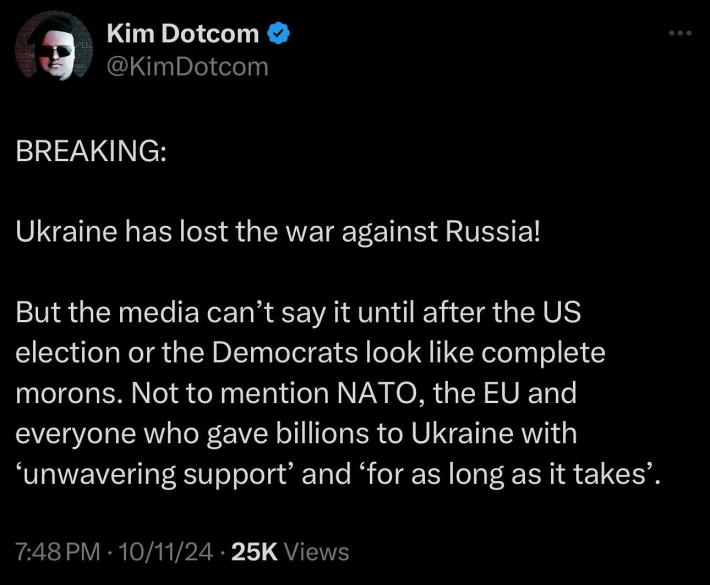710x585 pixels.
Task: Click the blue verified checkmark badge
Action: pos(279,34)
